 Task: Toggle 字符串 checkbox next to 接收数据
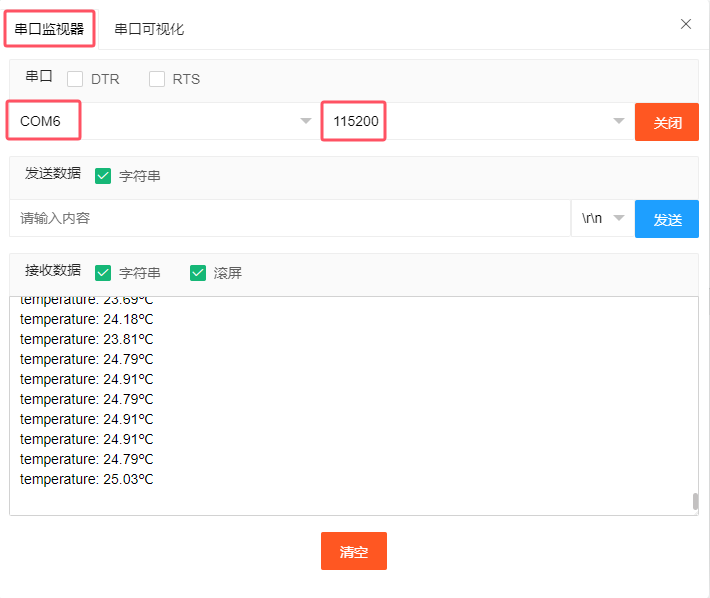(103, 273)
